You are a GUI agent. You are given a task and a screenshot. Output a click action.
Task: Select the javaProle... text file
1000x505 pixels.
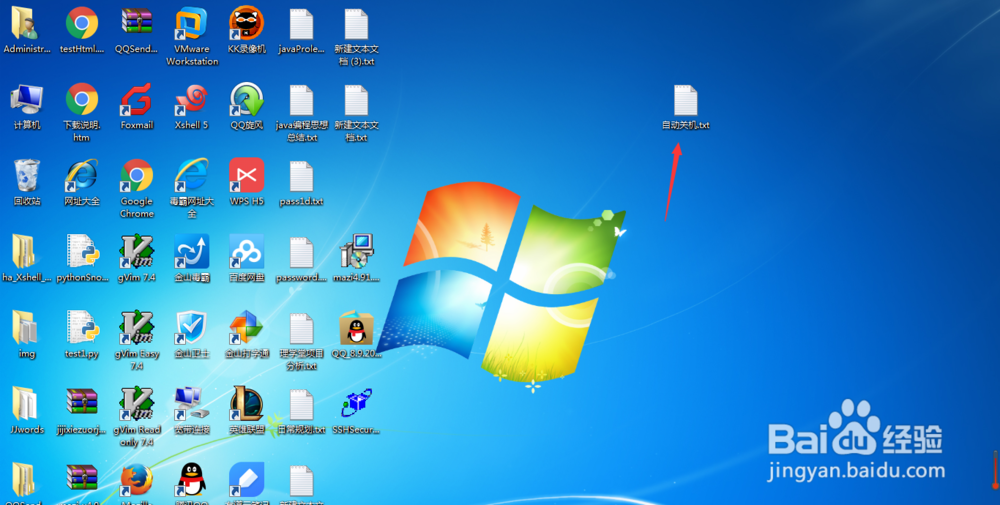click(302, 31)
